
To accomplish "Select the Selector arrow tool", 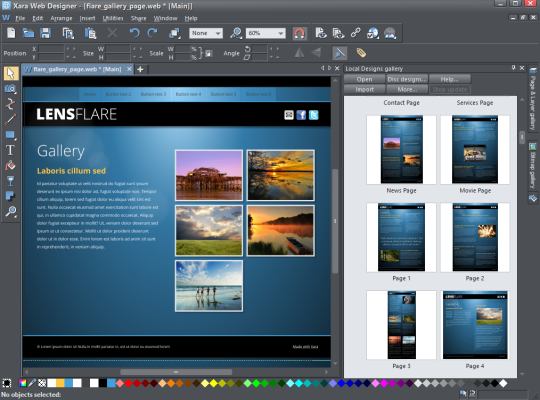I will click(11, 73).
